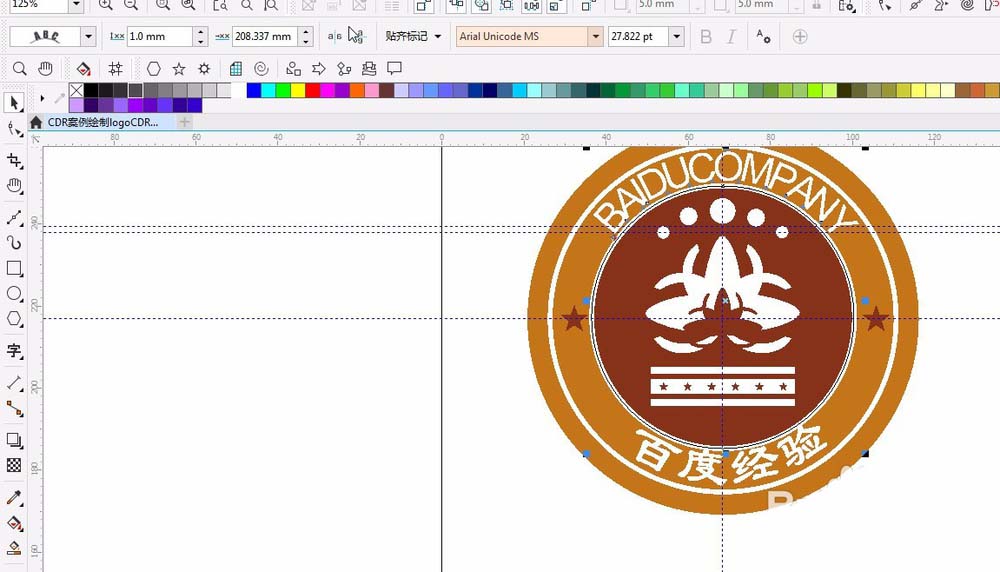Viewport: 1000px width, 572px height.
Task: Select the Ellipse tool
Action: click(14, 294)
